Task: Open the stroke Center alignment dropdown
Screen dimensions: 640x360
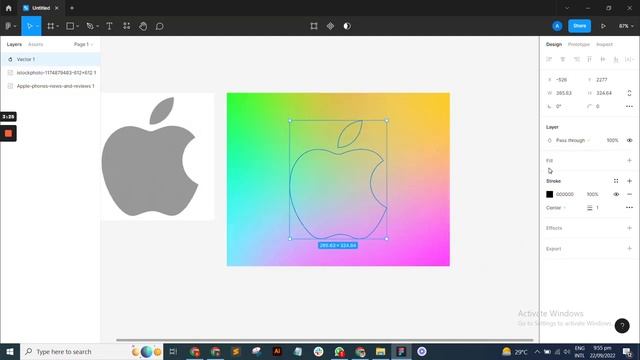Action: [556, 208]
